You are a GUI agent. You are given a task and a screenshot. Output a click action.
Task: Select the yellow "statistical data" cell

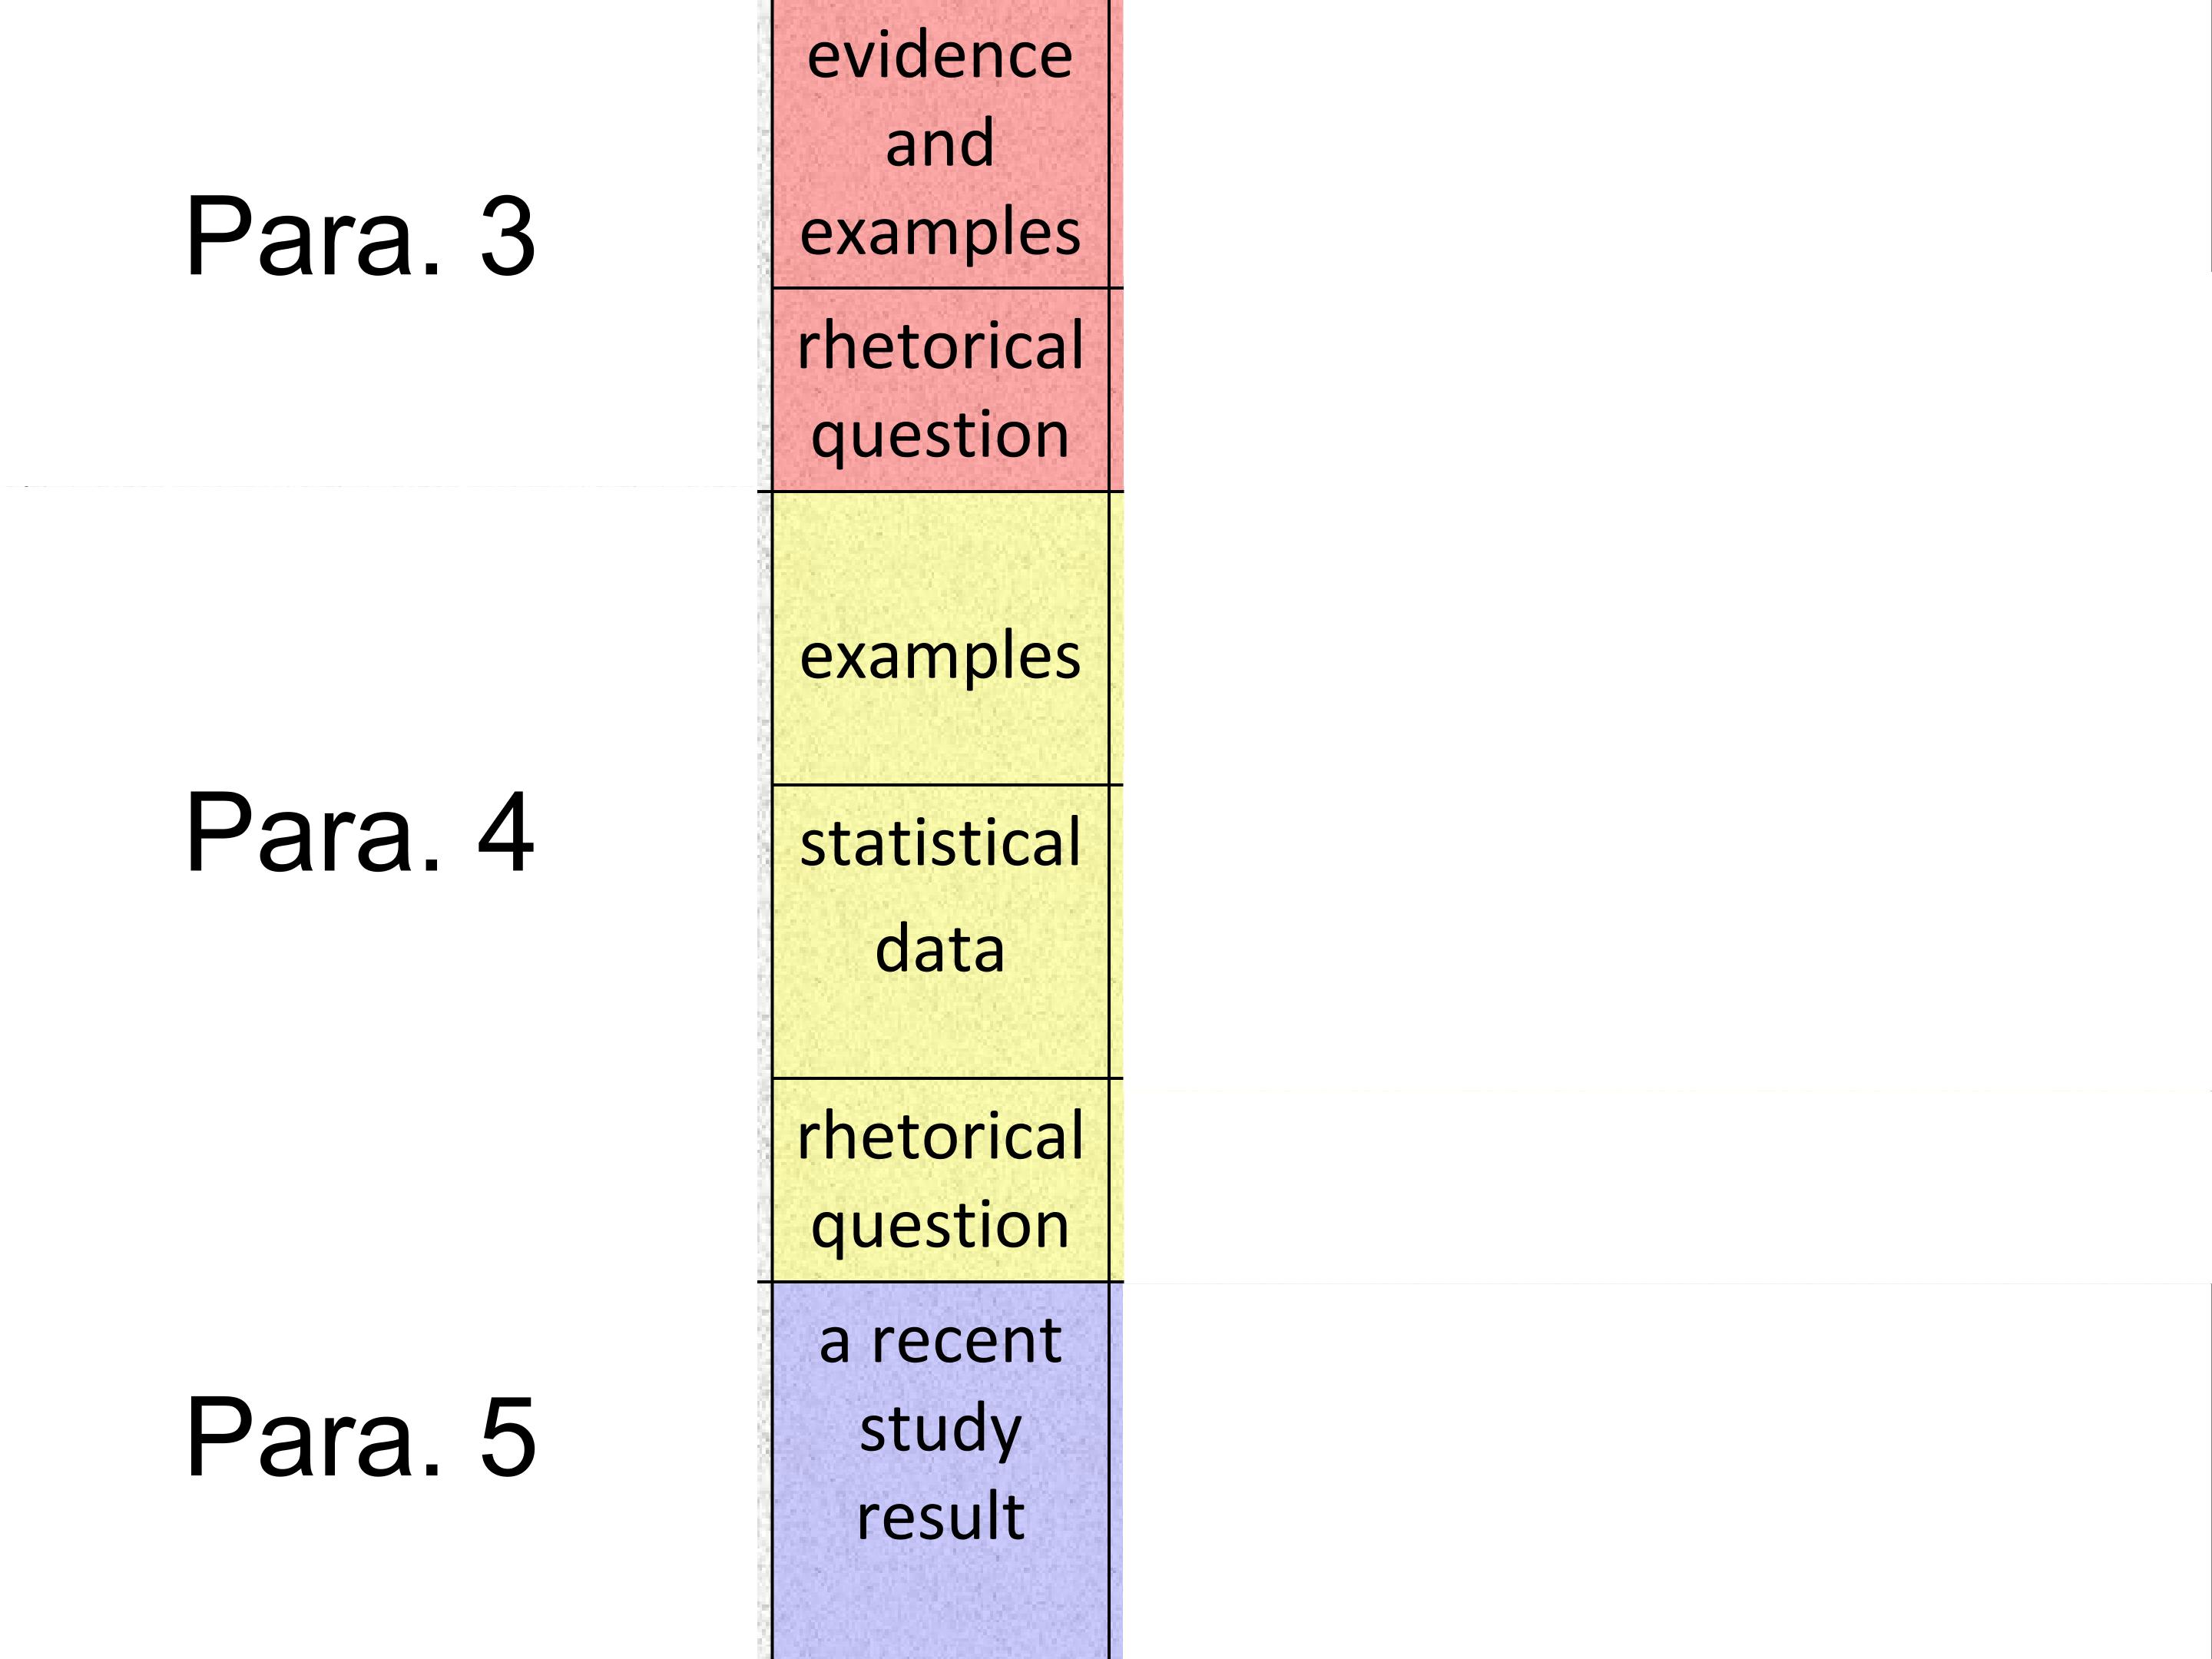(940, 930)
